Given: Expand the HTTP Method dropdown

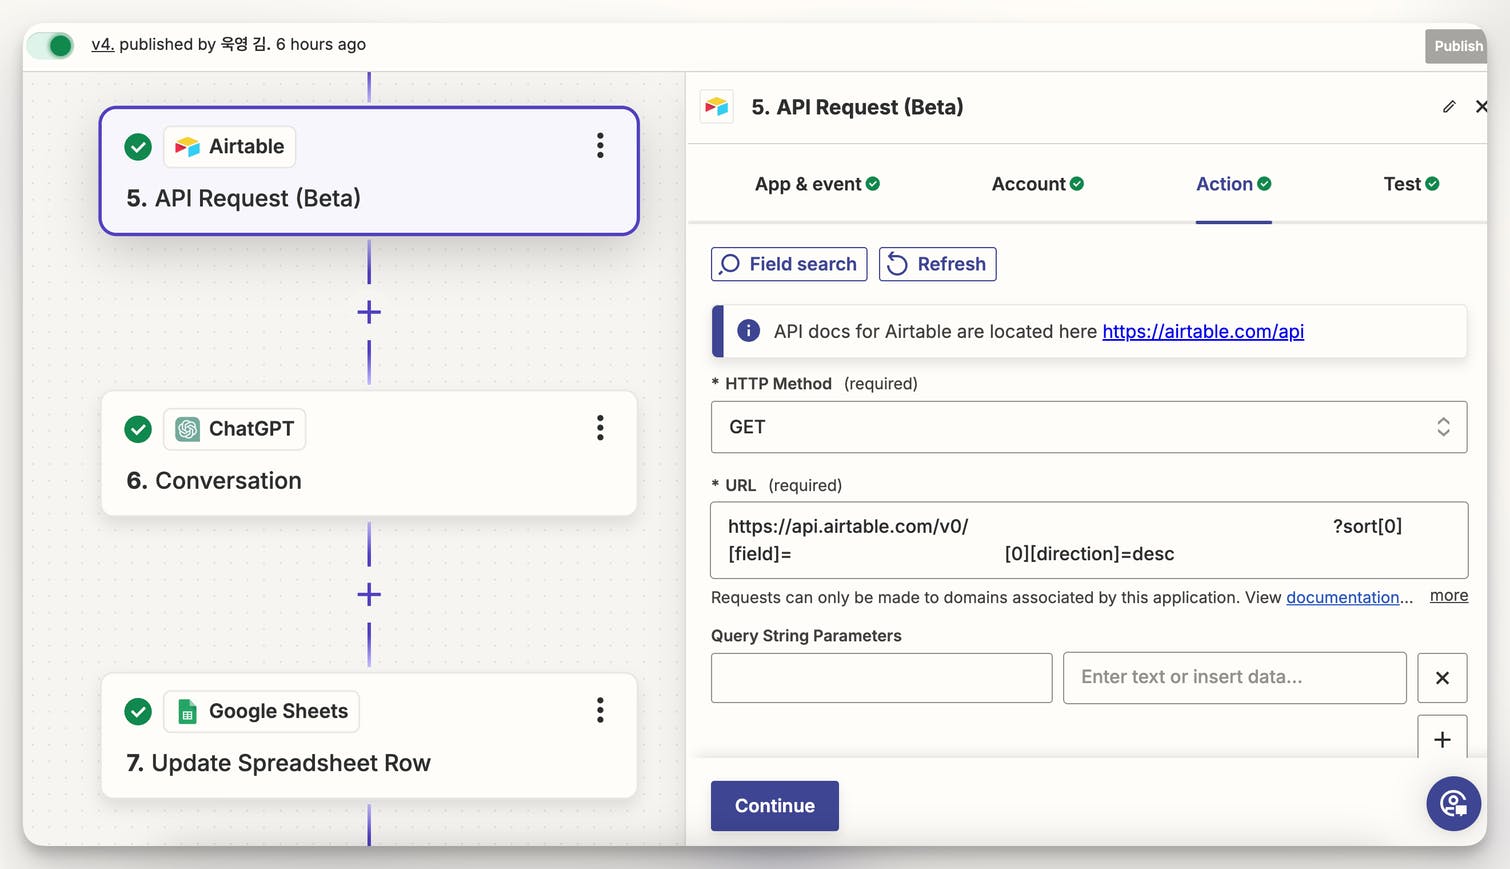Looking at the screenshot, I should pyautogui.click(x=1088, y=427).
